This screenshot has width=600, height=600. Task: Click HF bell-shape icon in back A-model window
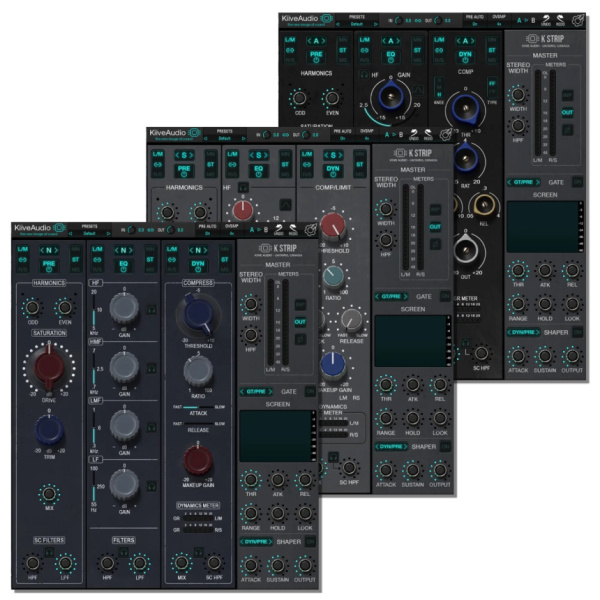pyautogui.click(x=417, y=90)
